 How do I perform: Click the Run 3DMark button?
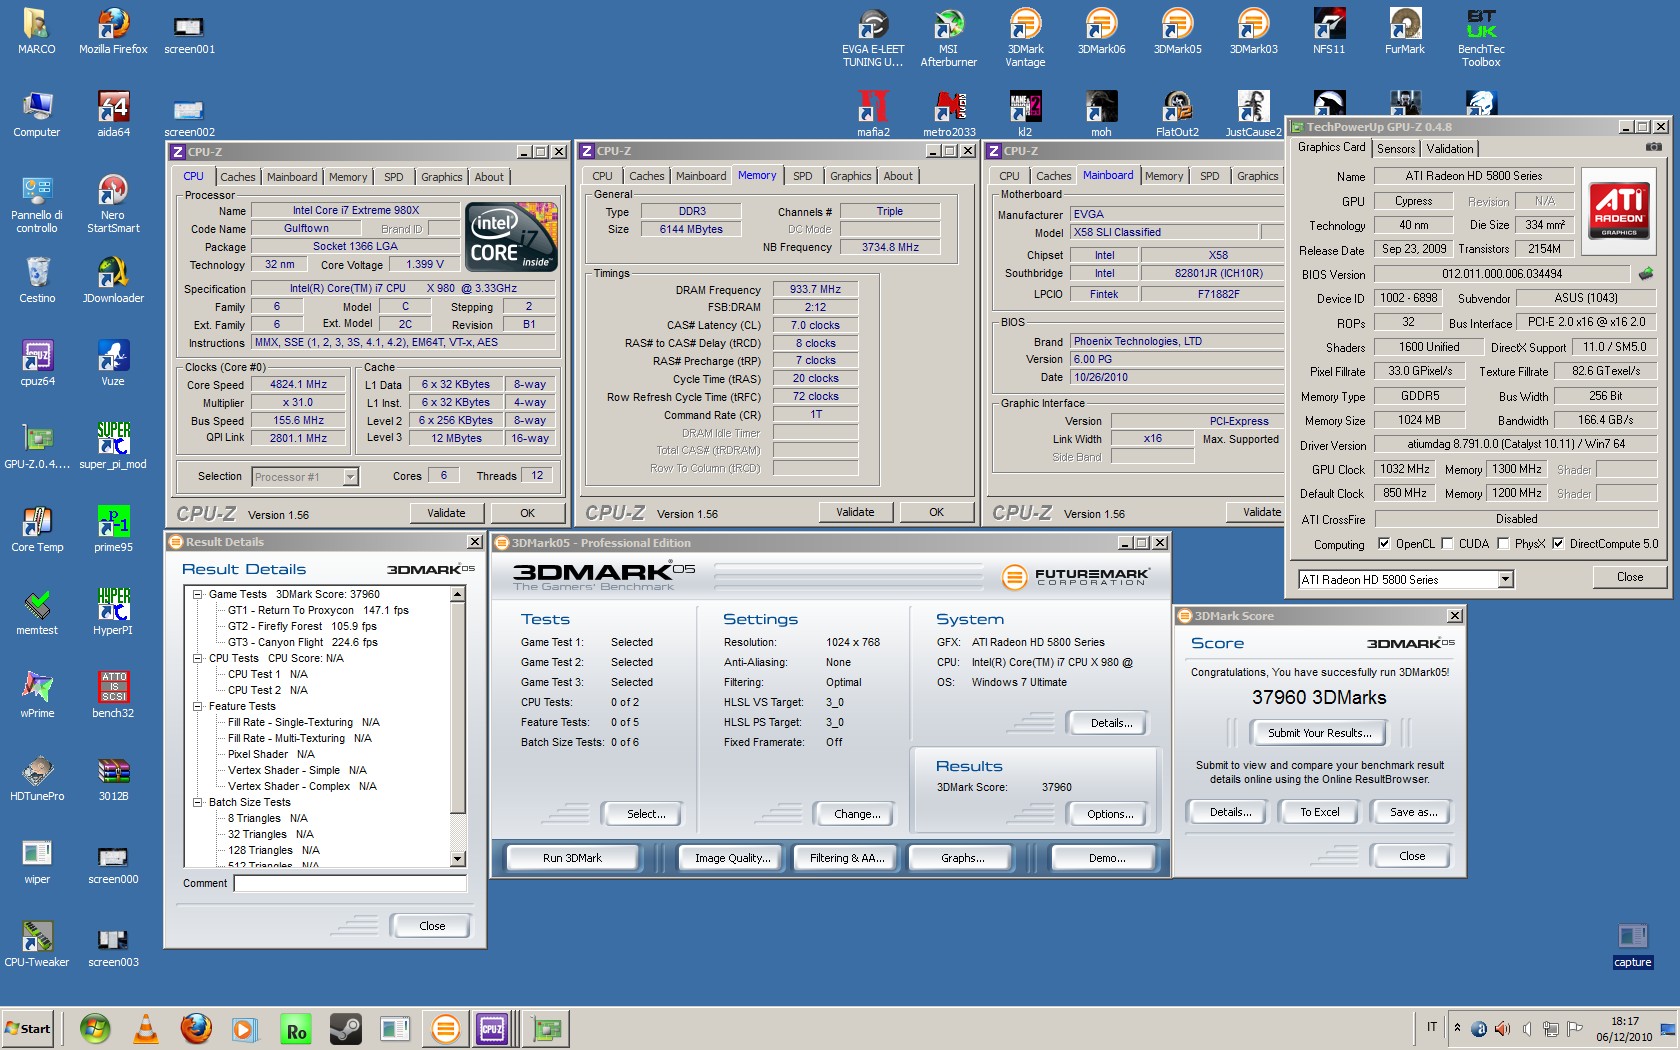[572, 858]
